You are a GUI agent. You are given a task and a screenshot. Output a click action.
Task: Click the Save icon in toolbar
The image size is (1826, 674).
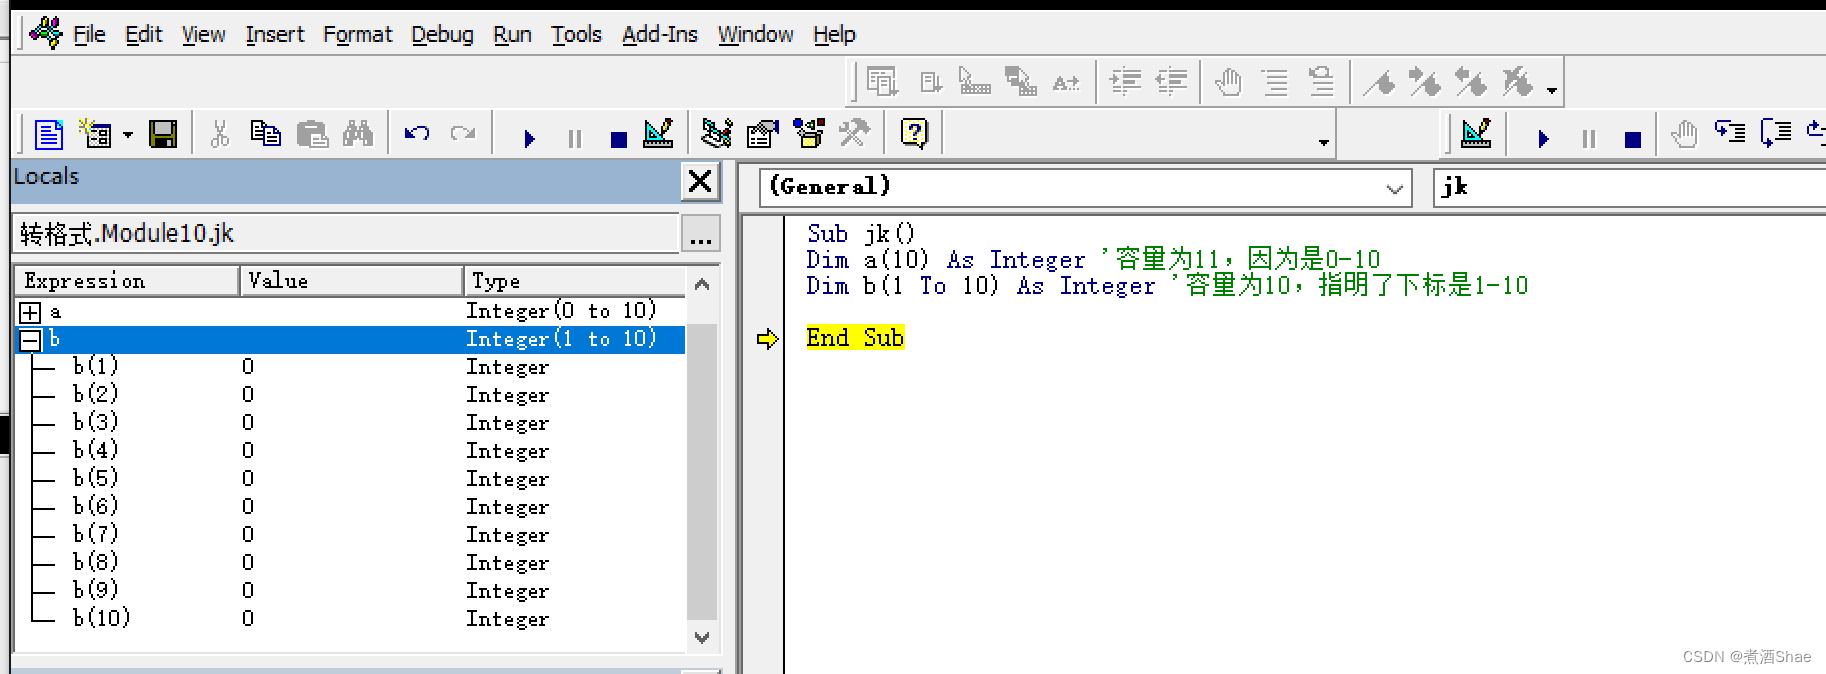tap(163, 134)
